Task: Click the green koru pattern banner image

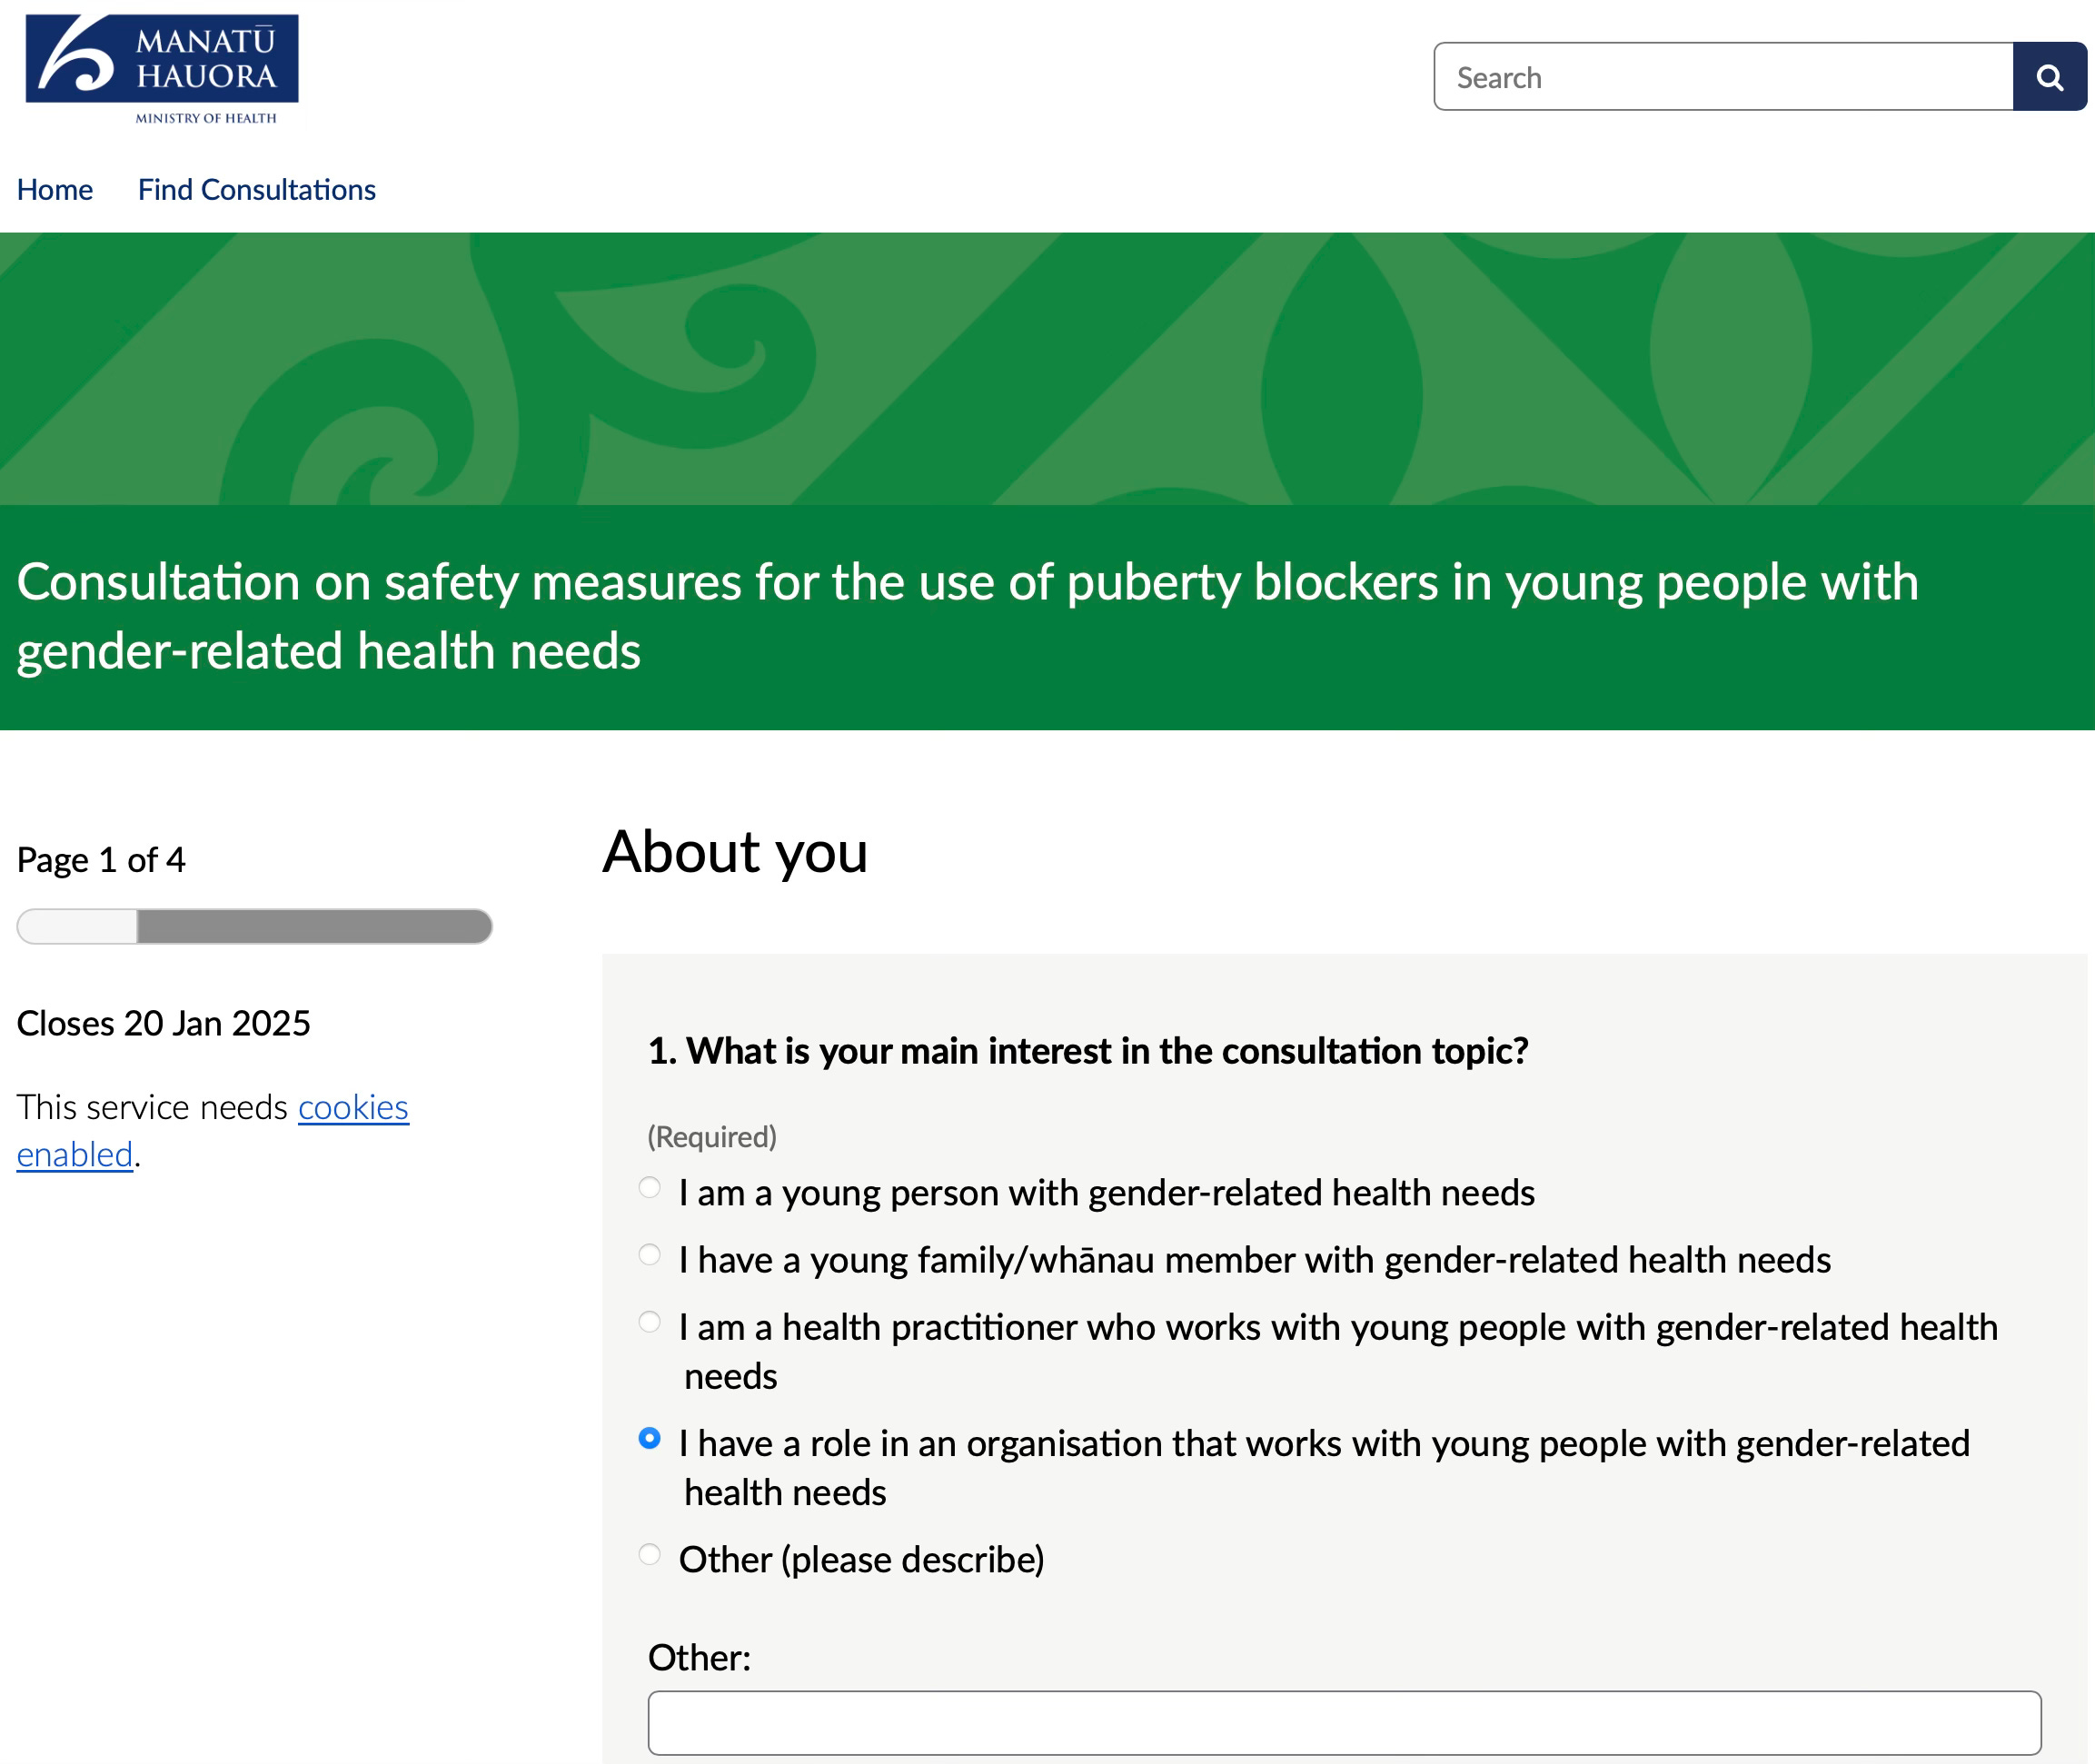Action: click(x=1047, y=368)
